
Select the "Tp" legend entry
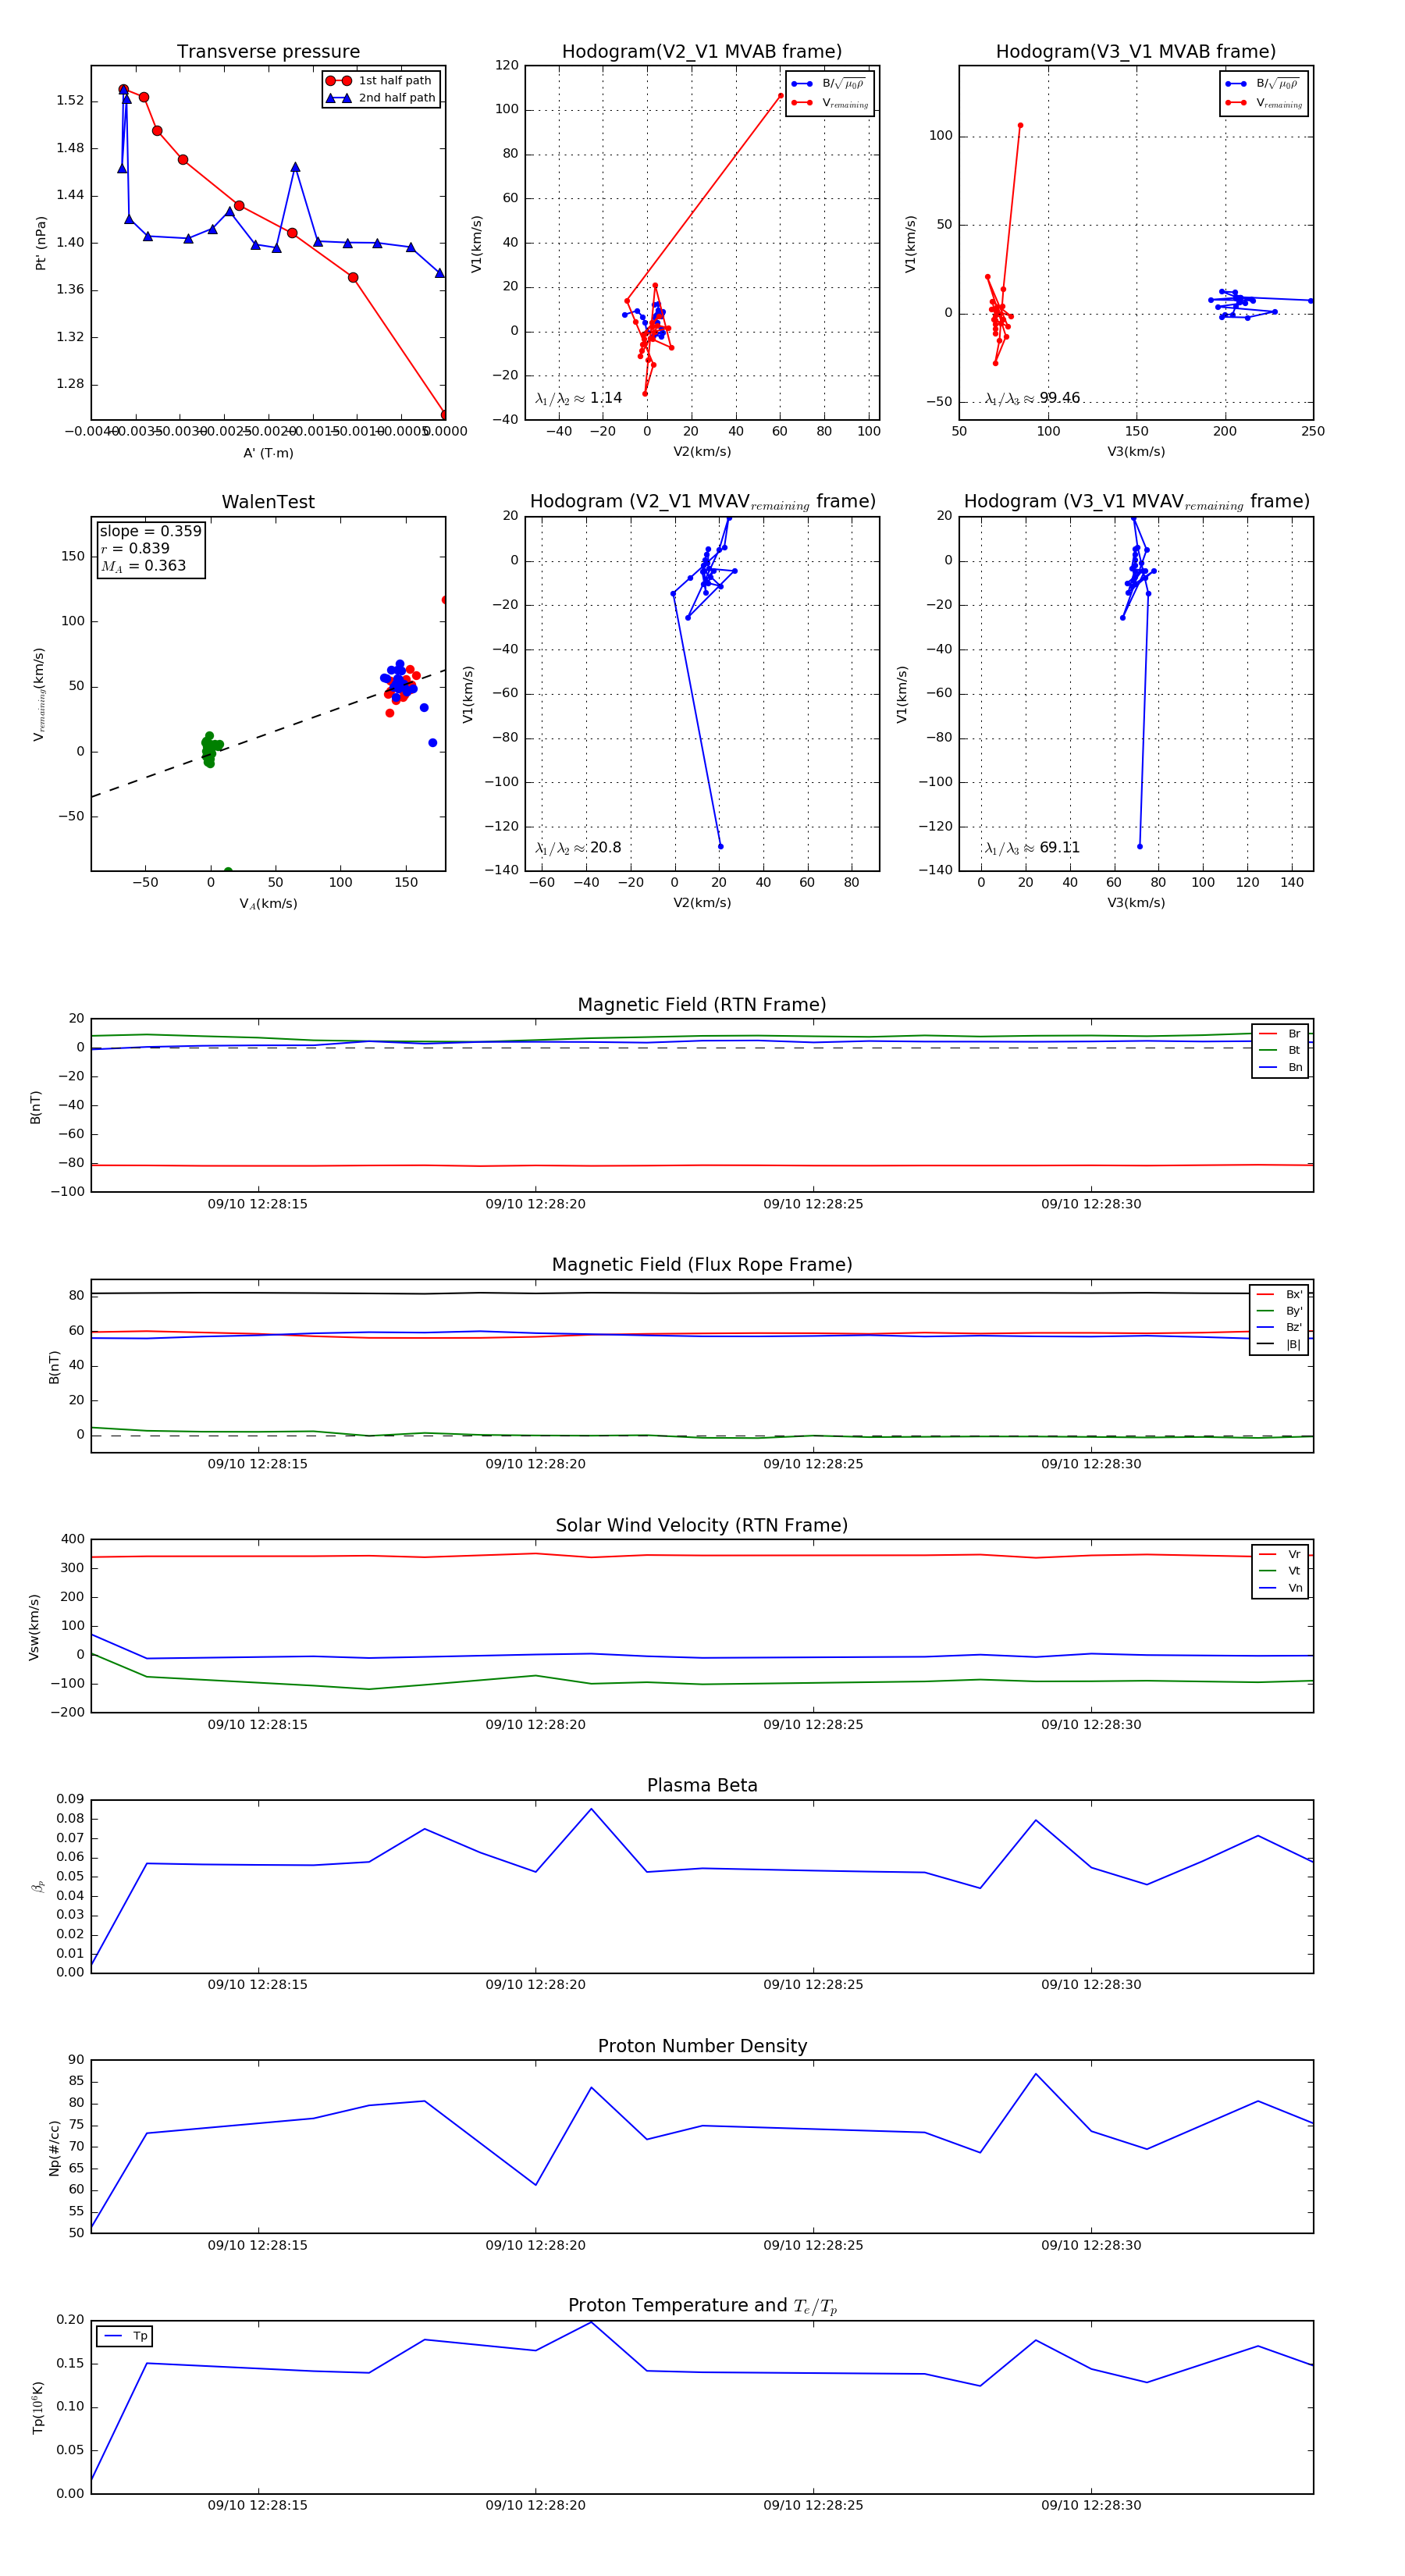(126, 2336)
